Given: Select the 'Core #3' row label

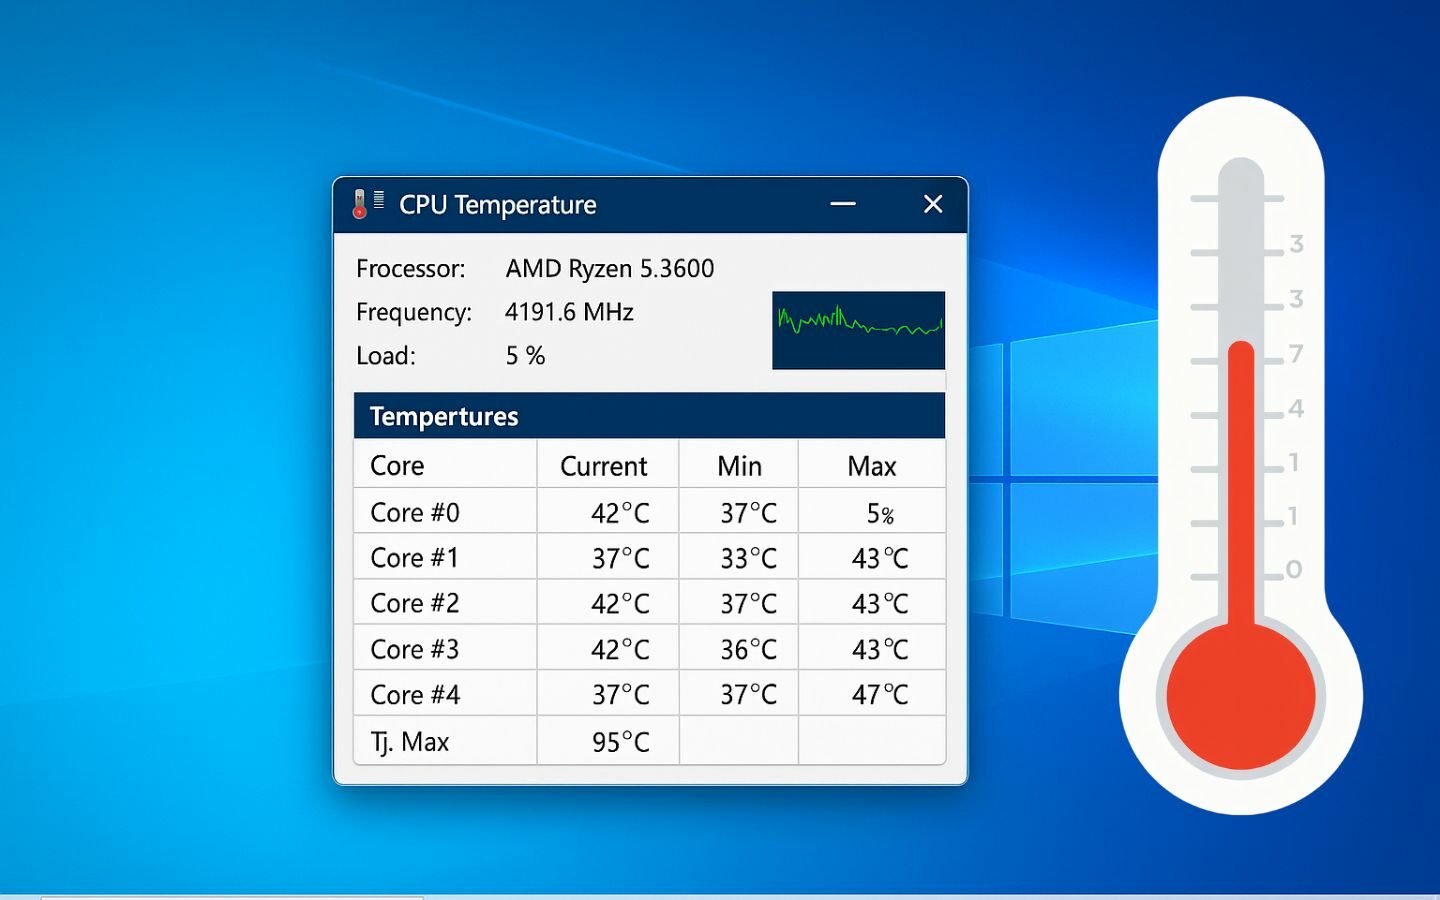Looking at the screenshot, I should point(415,649).
